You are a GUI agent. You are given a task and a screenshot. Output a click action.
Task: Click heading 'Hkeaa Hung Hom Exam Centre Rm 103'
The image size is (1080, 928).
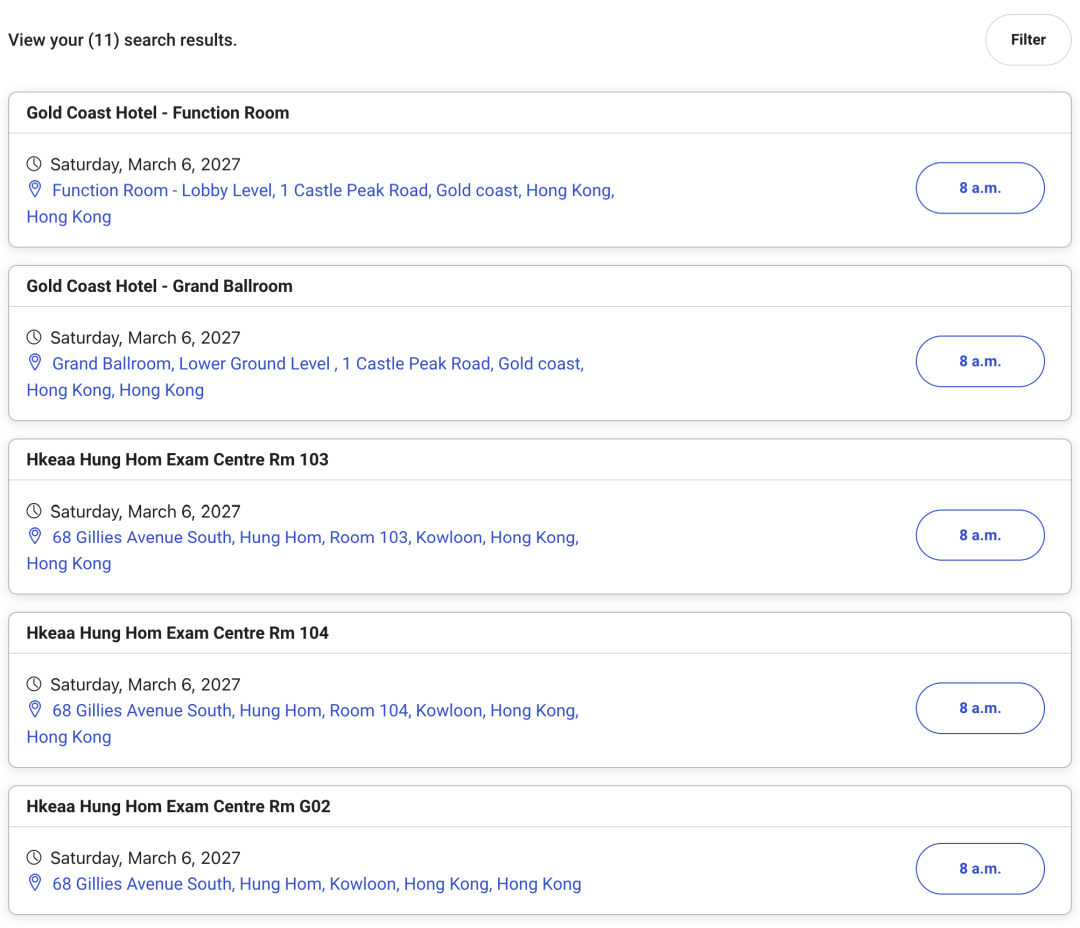(177, 460)
